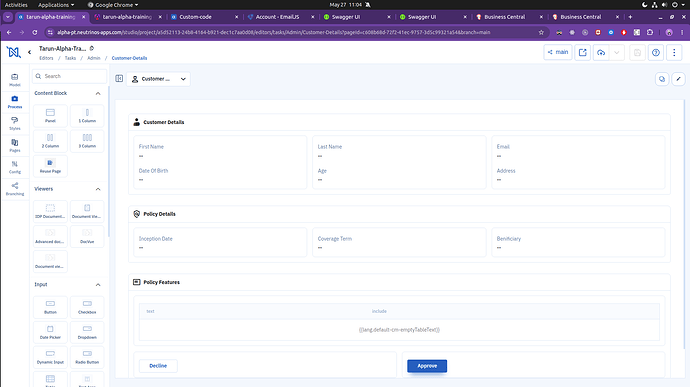Select the 1 Column layout block
This screenshot has height=387, width=690.
87,115
